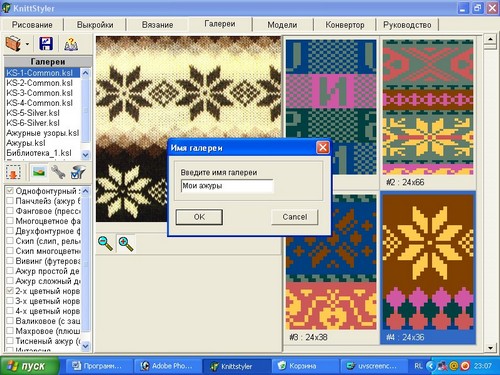Tick the Двухфонтурное checkbox

(10, 231)
